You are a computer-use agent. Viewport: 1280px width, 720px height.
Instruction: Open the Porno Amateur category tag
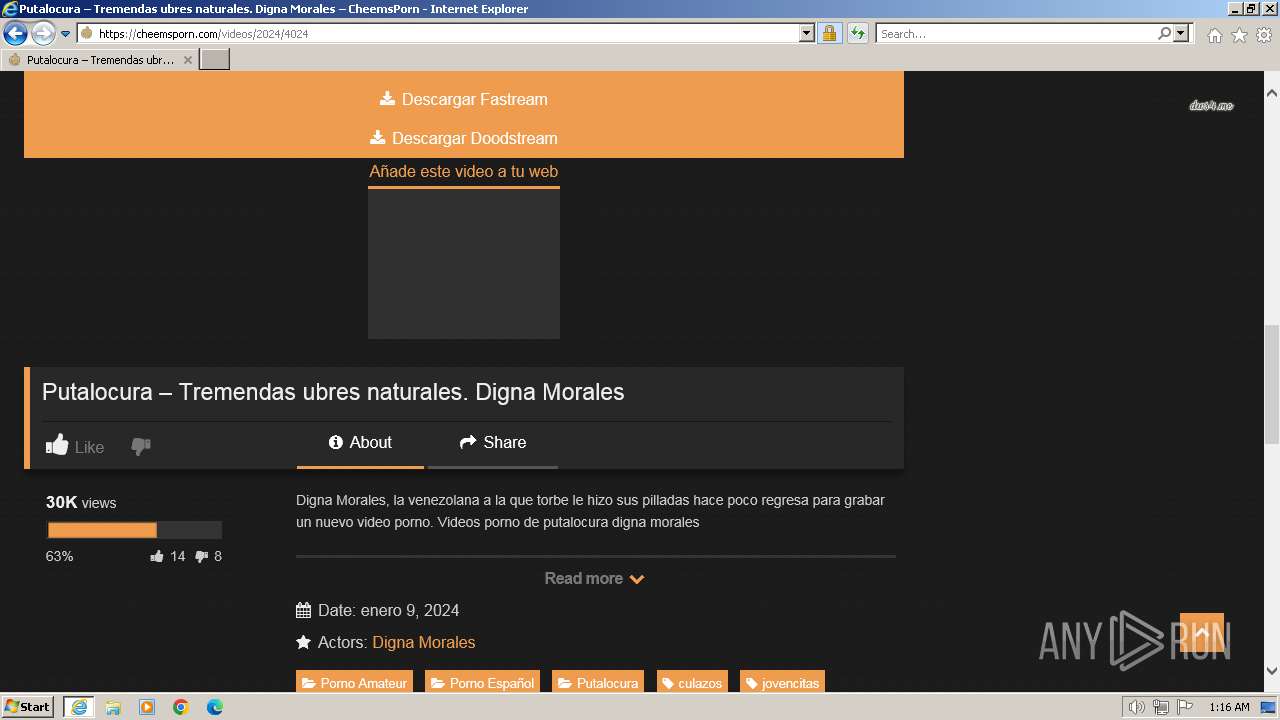point(355,683)
